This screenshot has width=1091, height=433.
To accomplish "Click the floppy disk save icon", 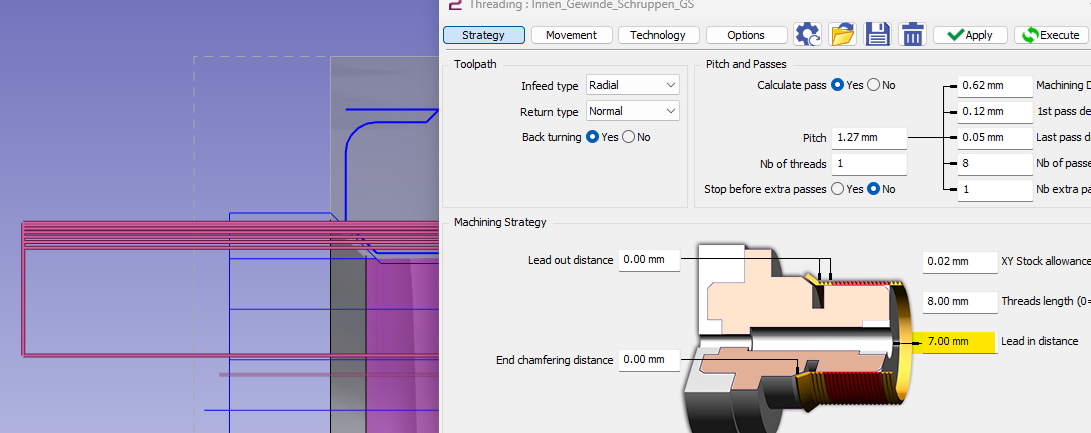I will pos(878,35).
